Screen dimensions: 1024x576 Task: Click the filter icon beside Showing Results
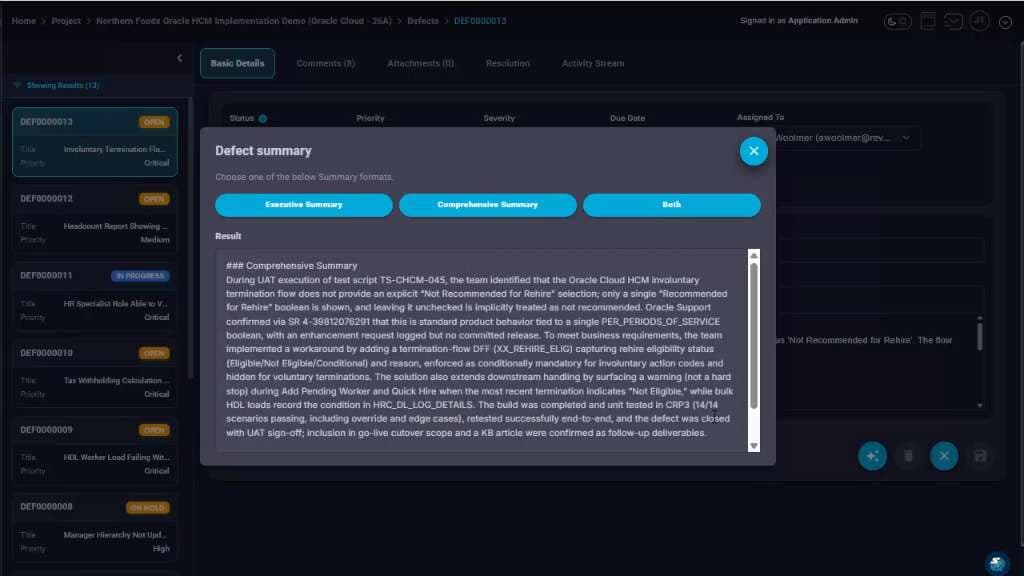pos(18,86)
